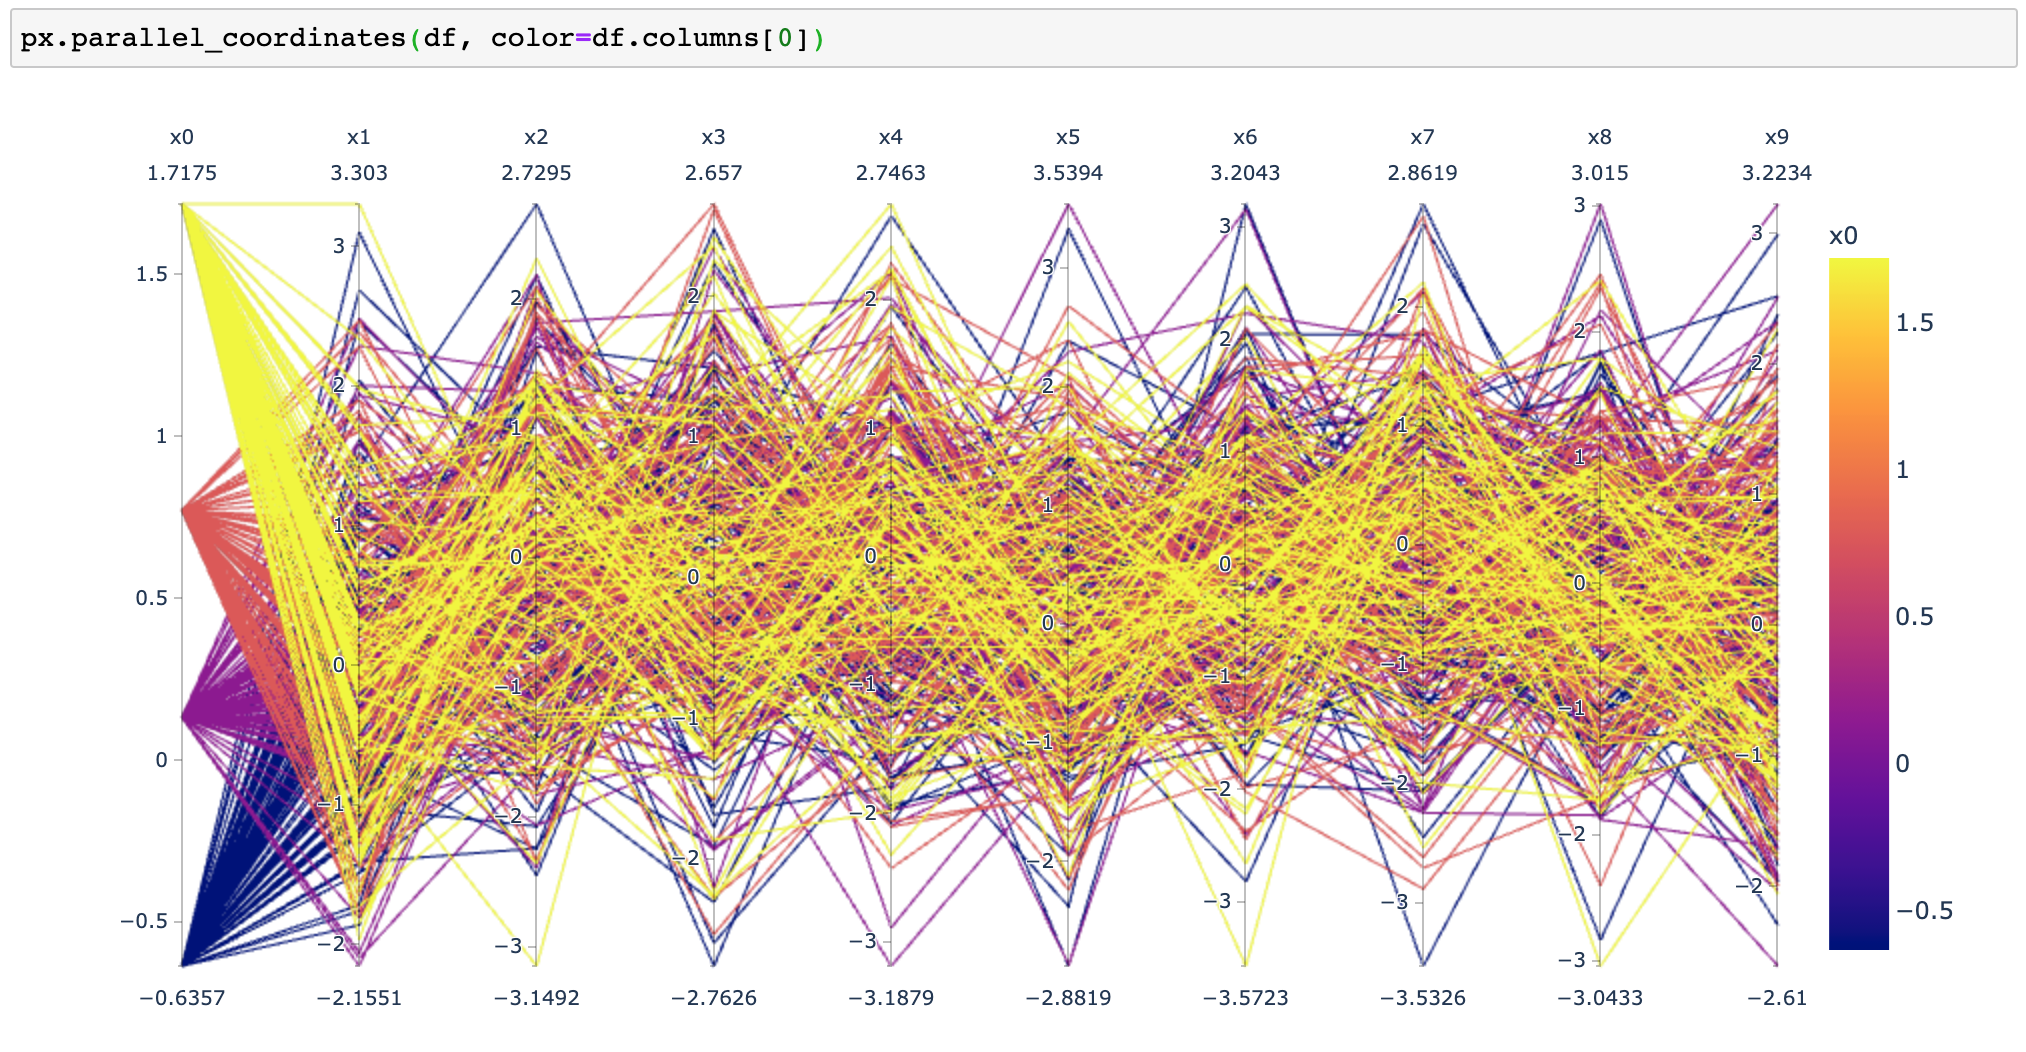The height and width of the screenshot is (1052, 2026).
Task: Click the x0 colorbar gradient
Action: point(1858,603)
